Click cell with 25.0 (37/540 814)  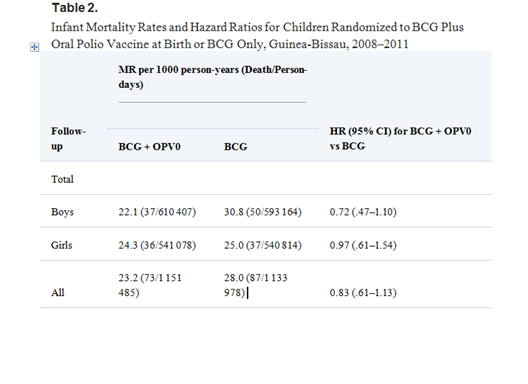(x=263, y=245)
